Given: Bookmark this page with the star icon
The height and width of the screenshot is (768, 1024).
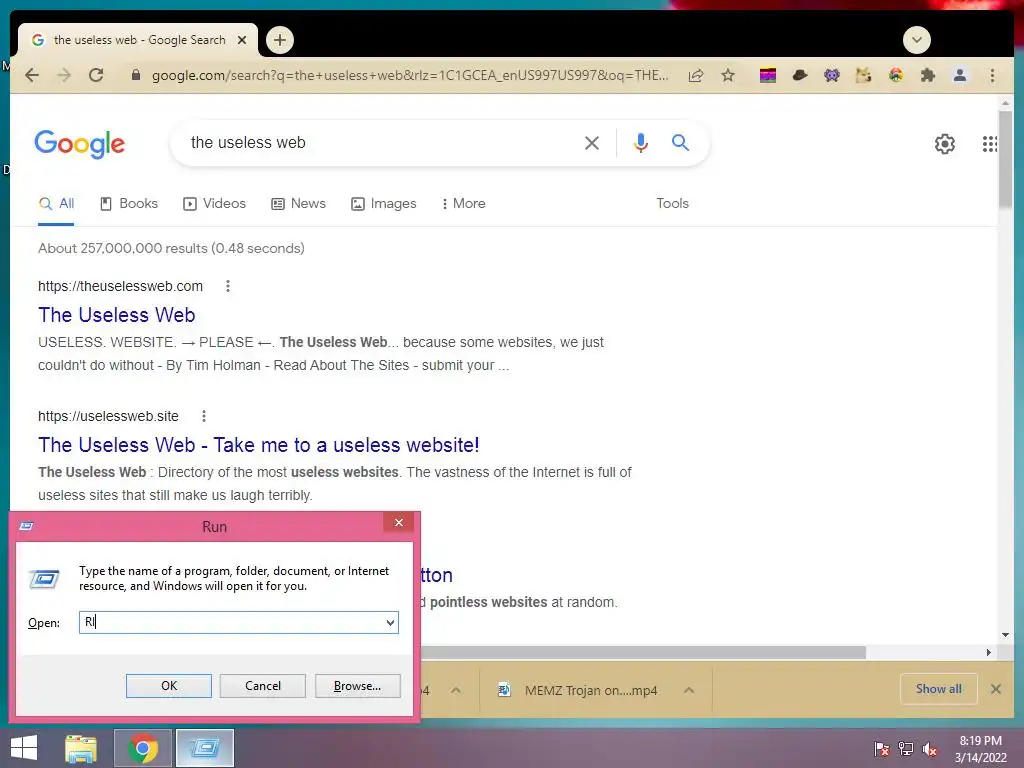Looking at the screenshot, I should pos(728,75).
